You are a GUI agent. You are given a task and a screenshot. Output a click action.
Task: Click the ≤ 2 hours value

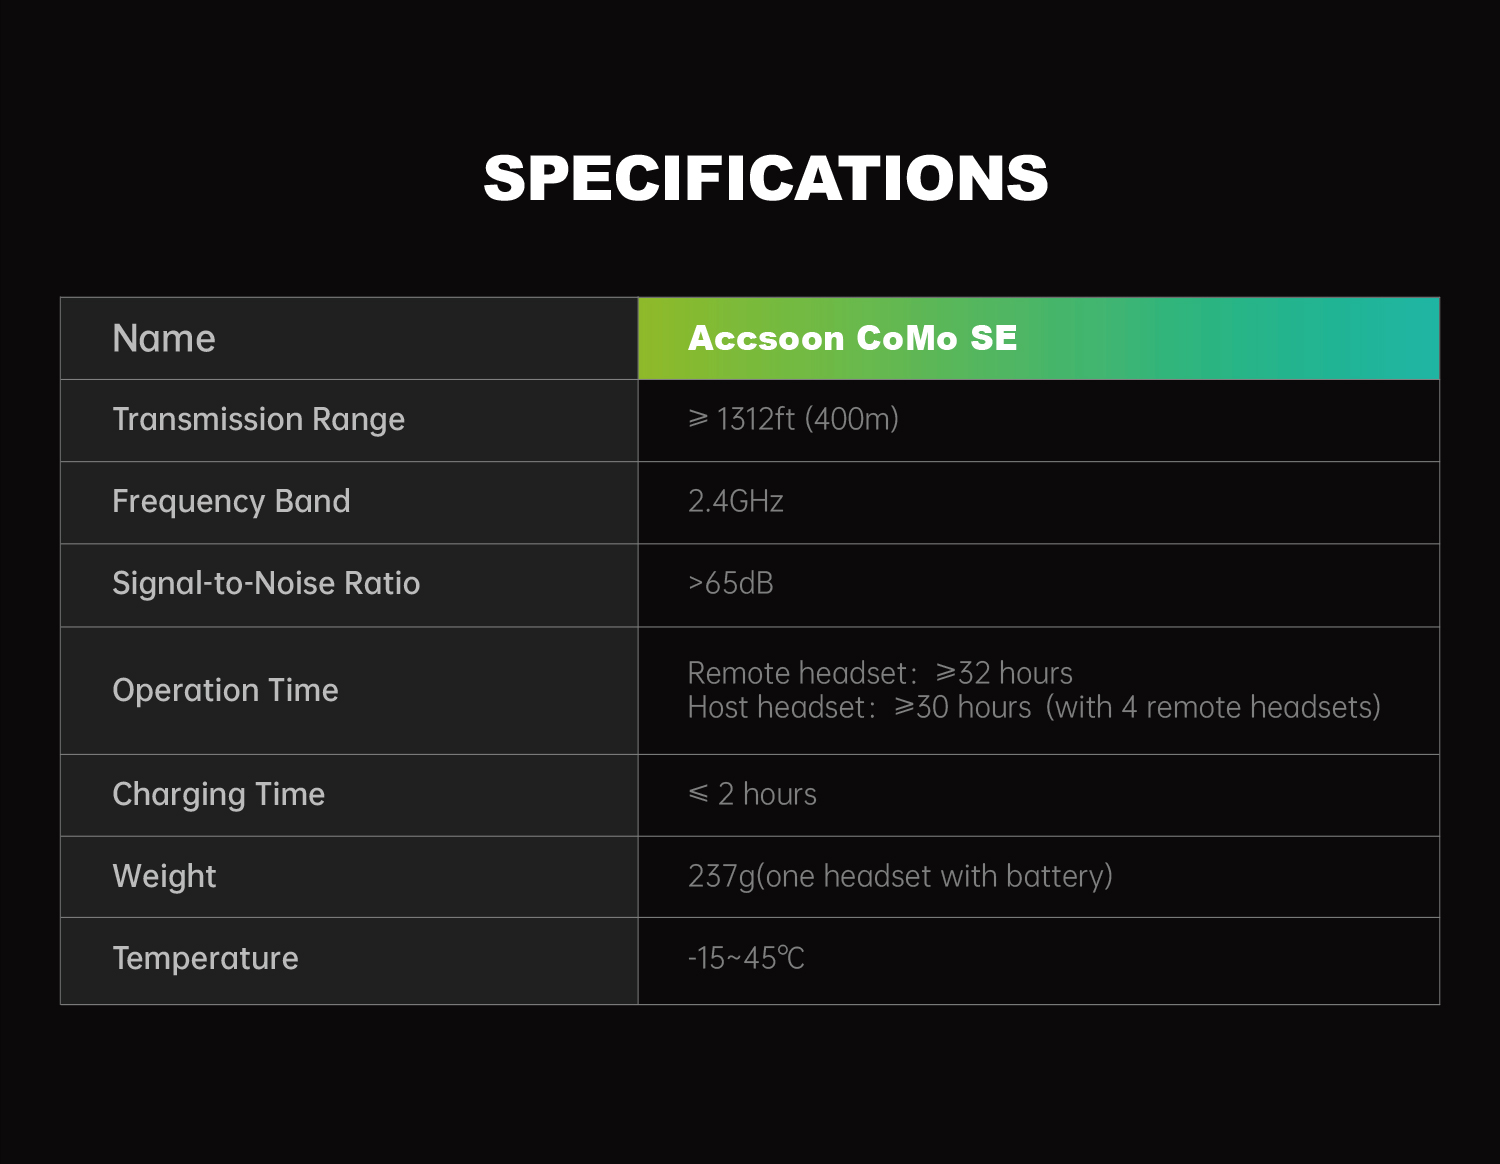coord(752,794)
